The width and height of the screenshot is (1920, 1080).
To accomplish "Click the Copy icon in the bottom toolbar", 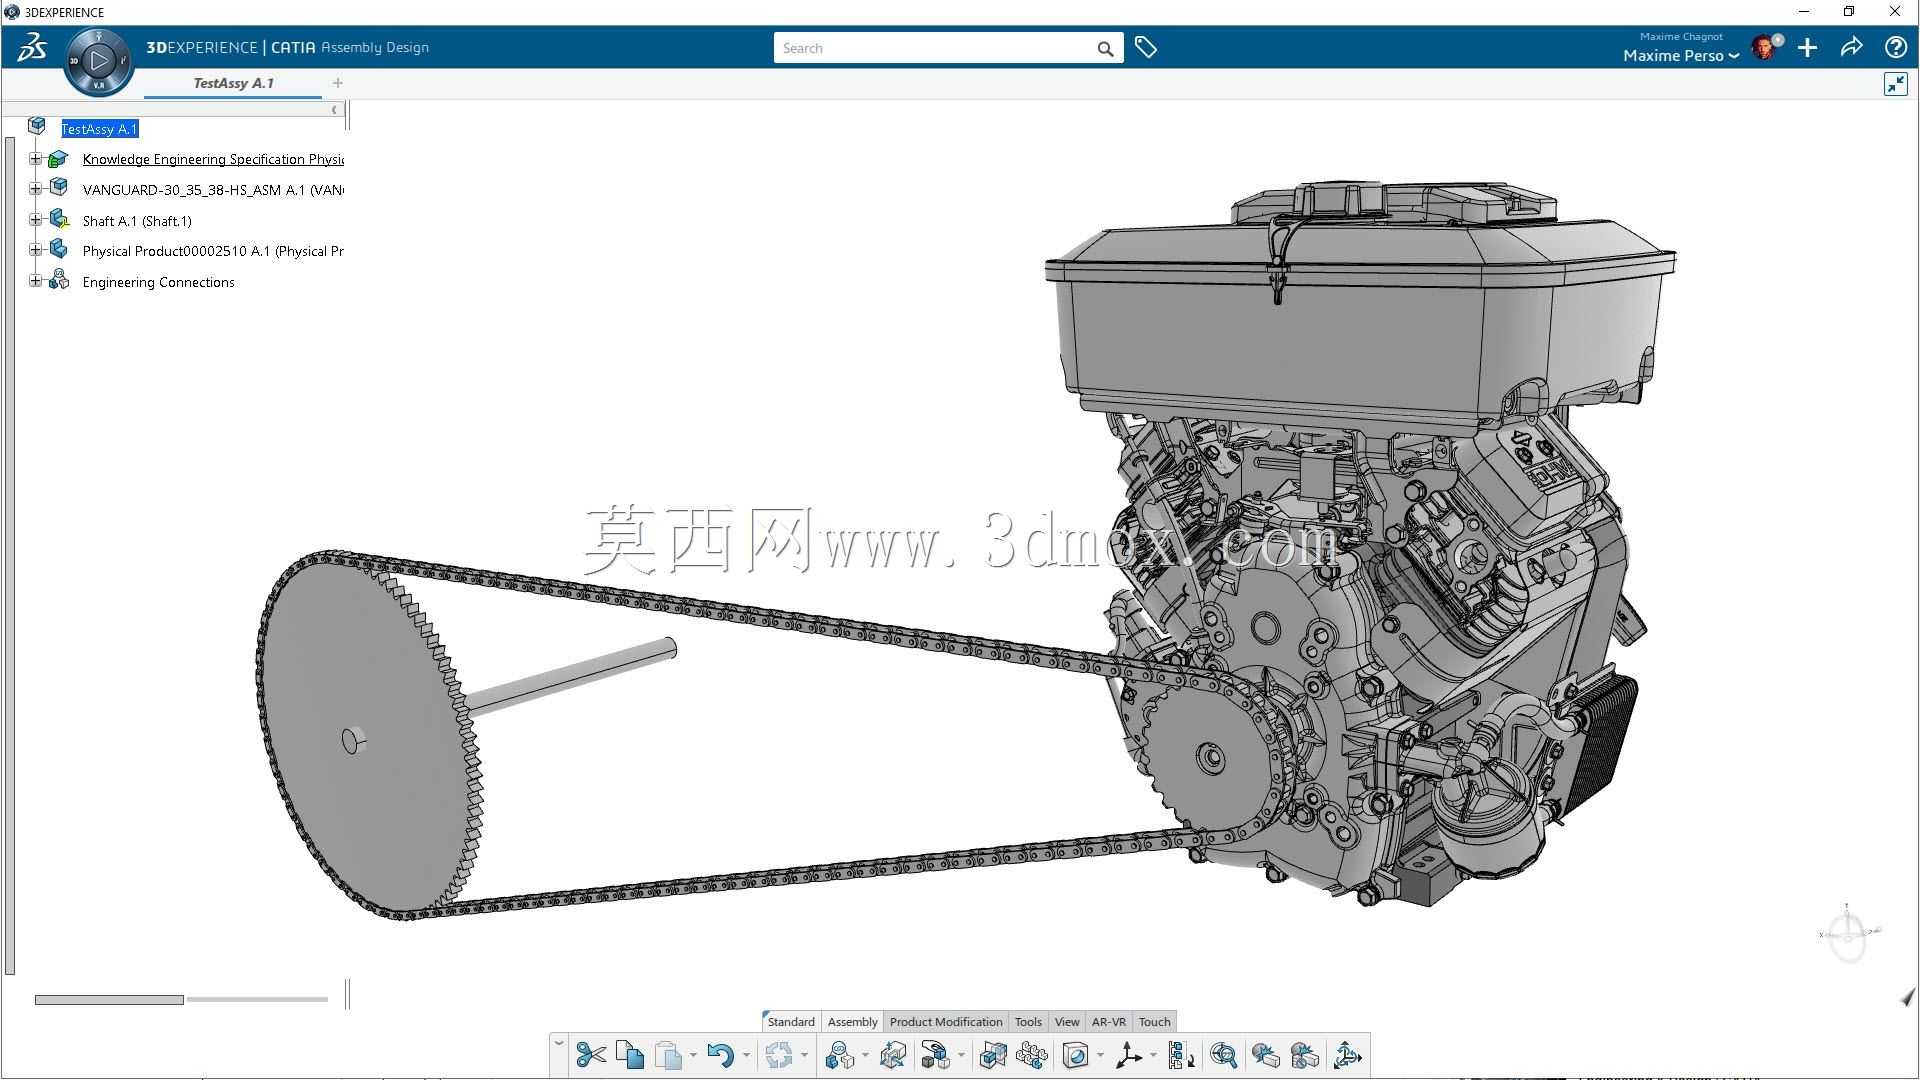I will (630, 1055).
